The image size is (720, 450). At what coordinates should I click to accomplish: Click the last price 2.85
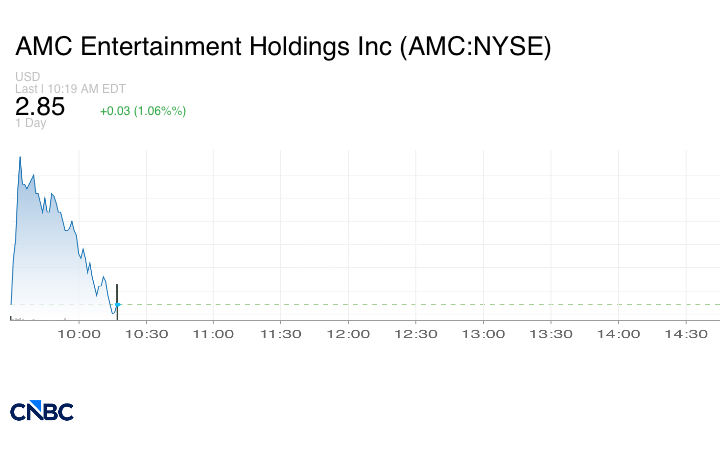click(x=40, y=107)
